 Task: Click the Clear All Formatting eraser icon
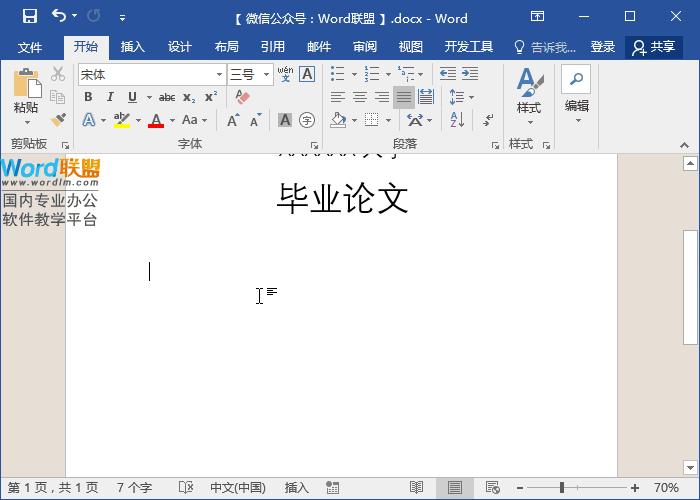242,97
